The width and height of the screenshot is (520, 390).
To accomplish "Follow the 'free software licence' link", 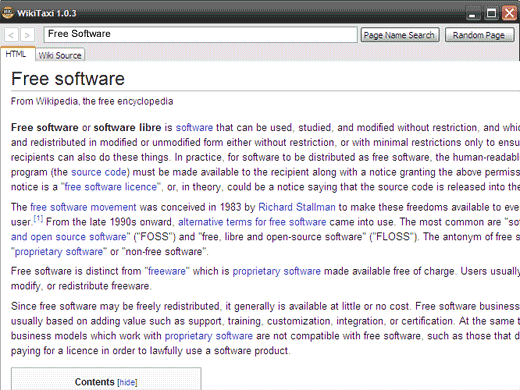I will click(110, 187).
